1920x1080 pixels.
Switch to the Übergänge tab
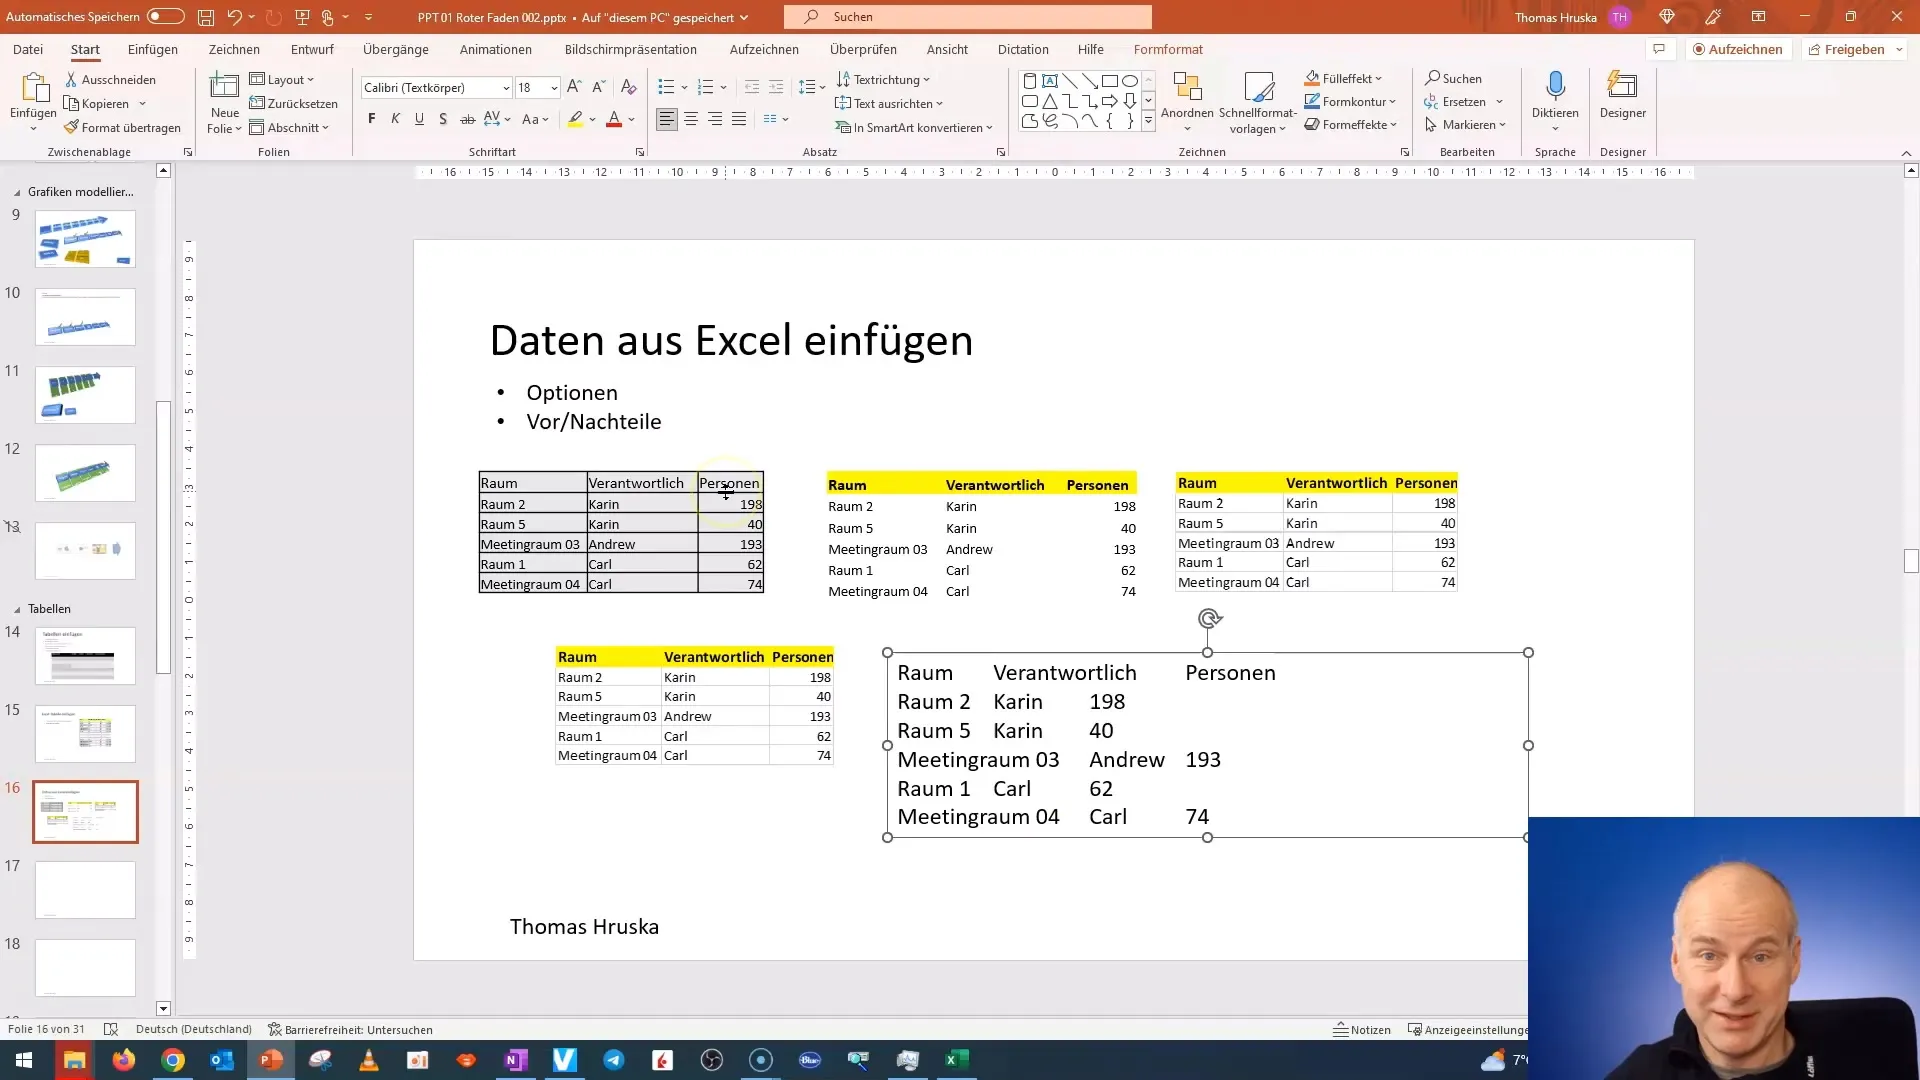click(x=396, y=49)
